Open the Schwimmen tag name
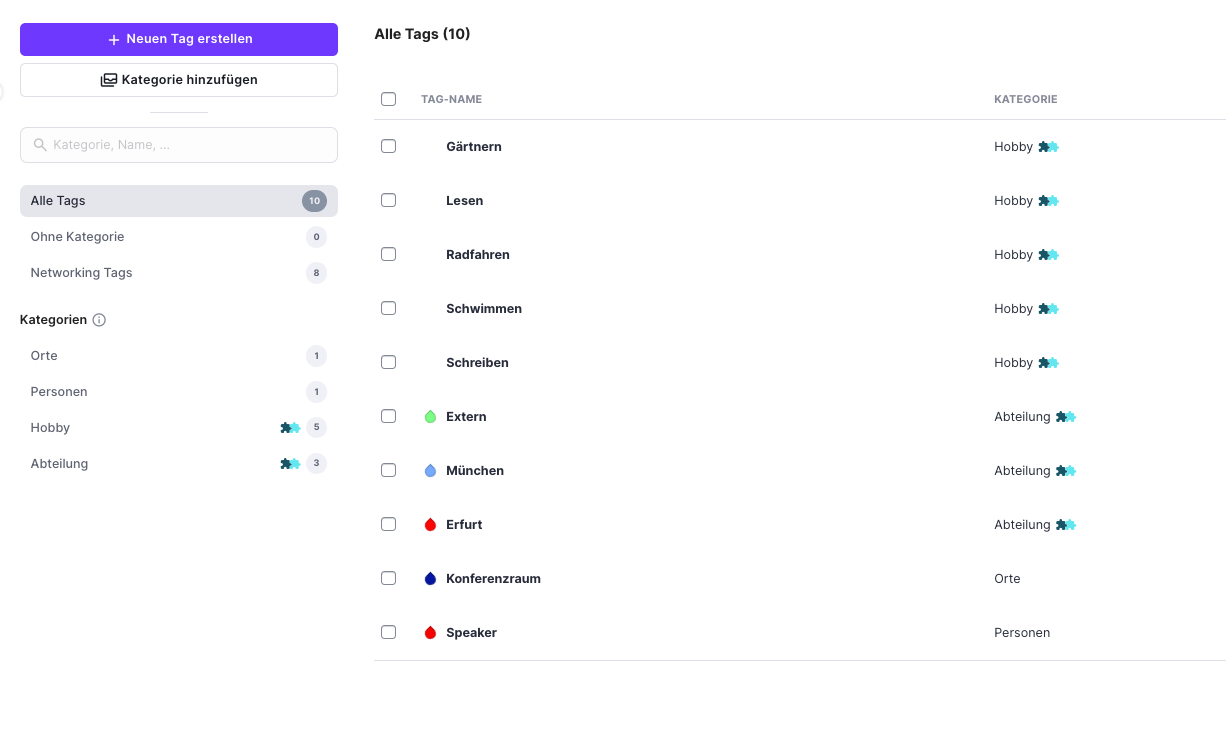 [484, 309]
